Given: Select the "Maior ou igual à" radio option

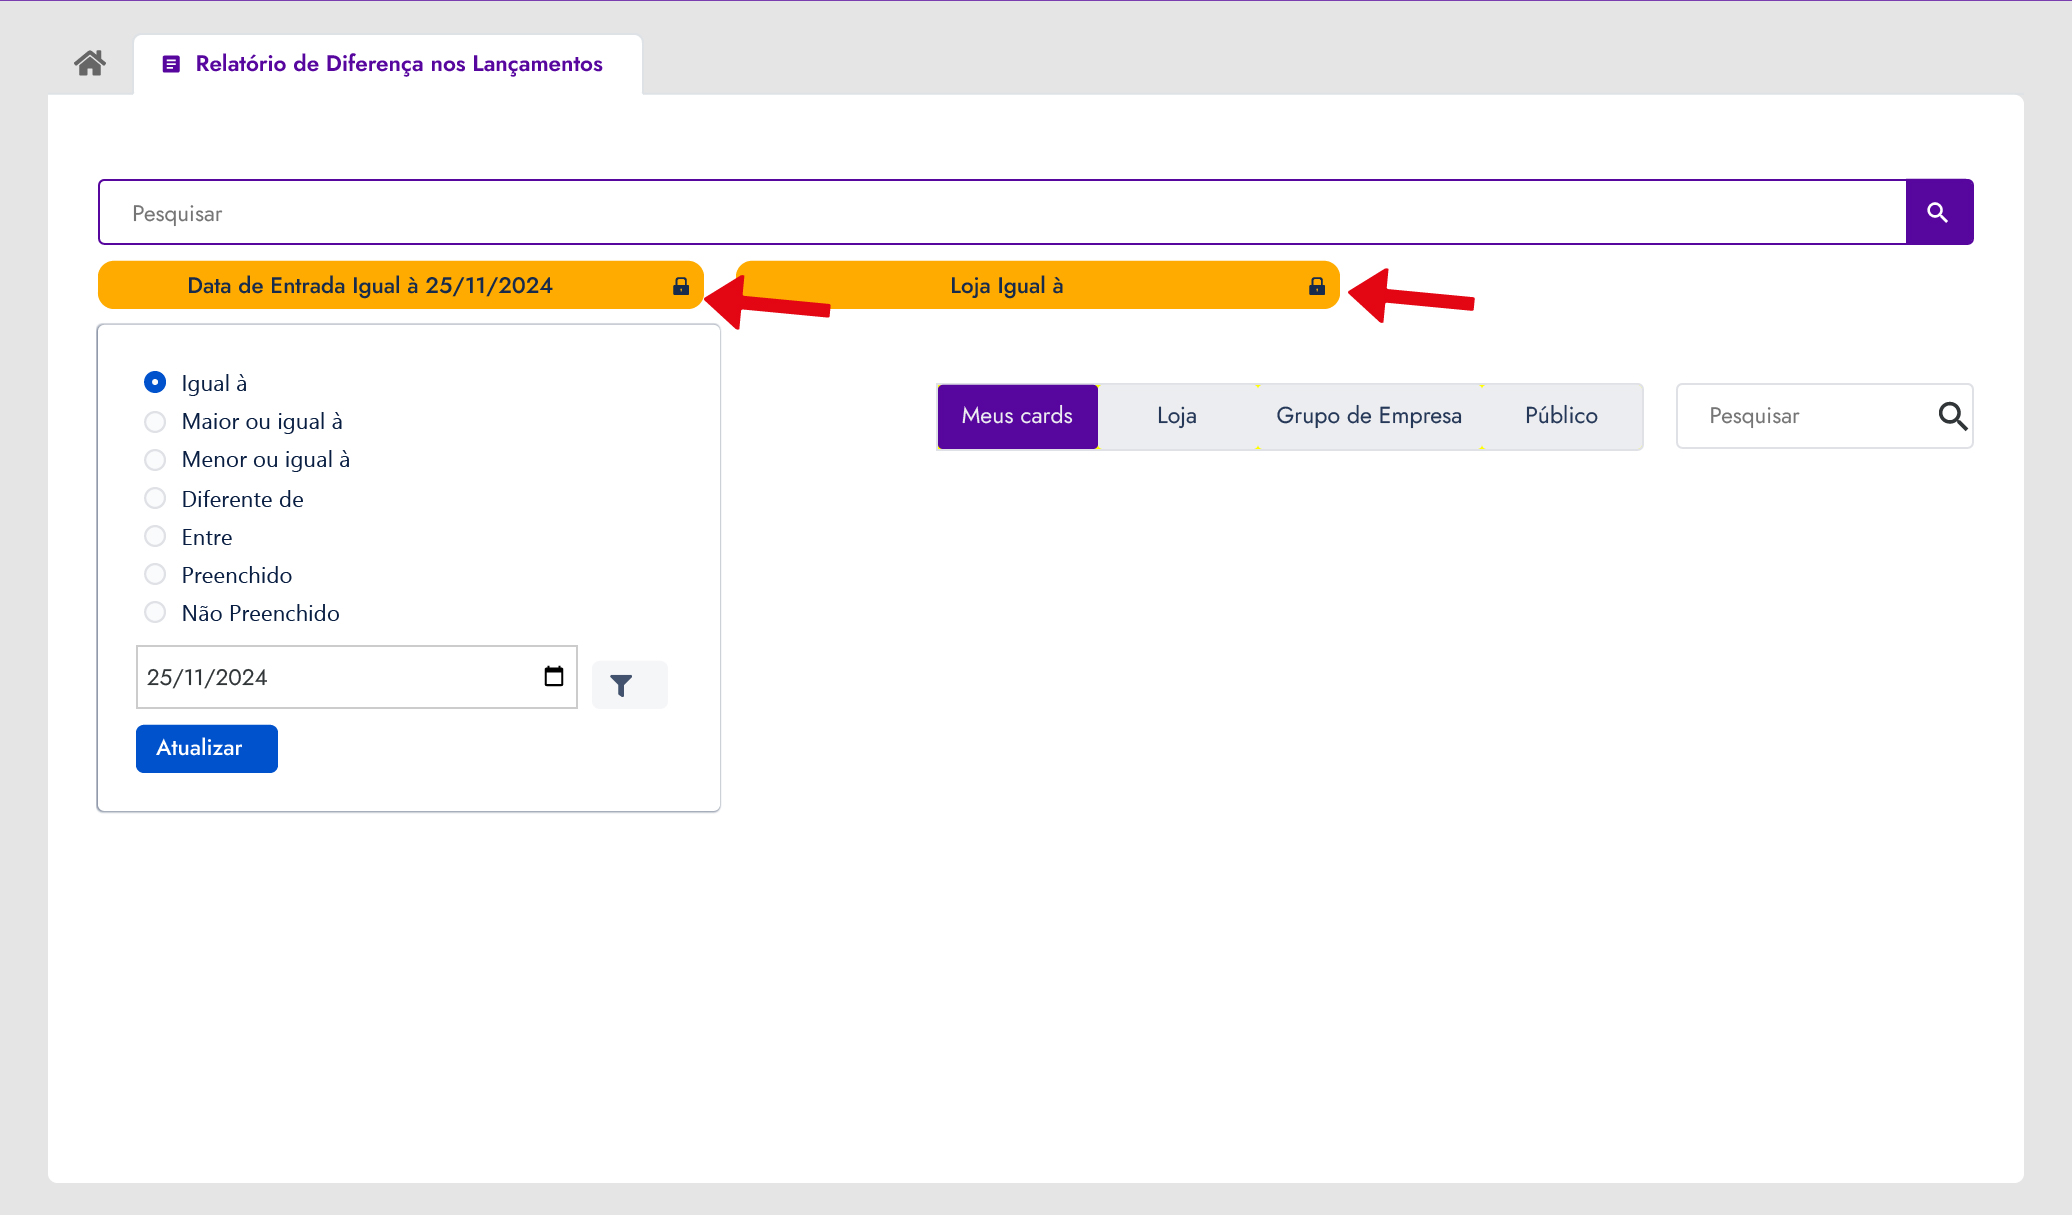Looking at the screenshot, I should tap(155, 422).
